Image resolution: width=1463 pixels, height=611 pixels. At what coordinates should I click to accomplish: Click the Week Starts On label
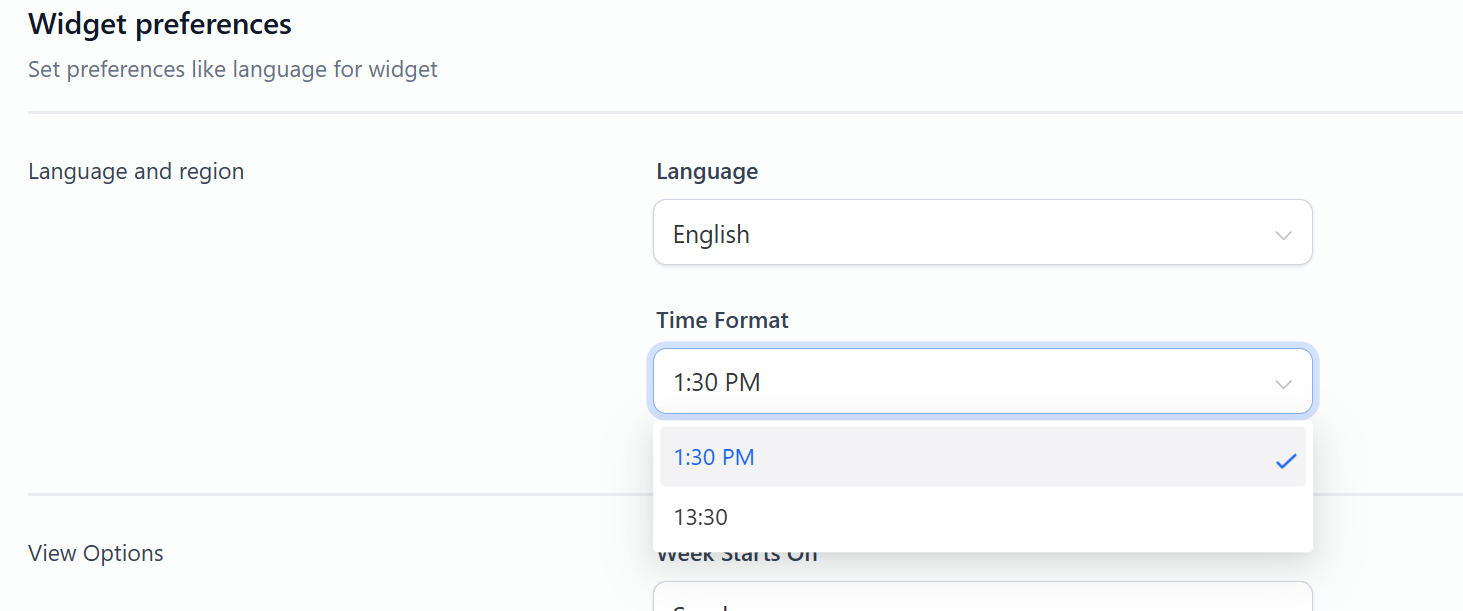736,551
